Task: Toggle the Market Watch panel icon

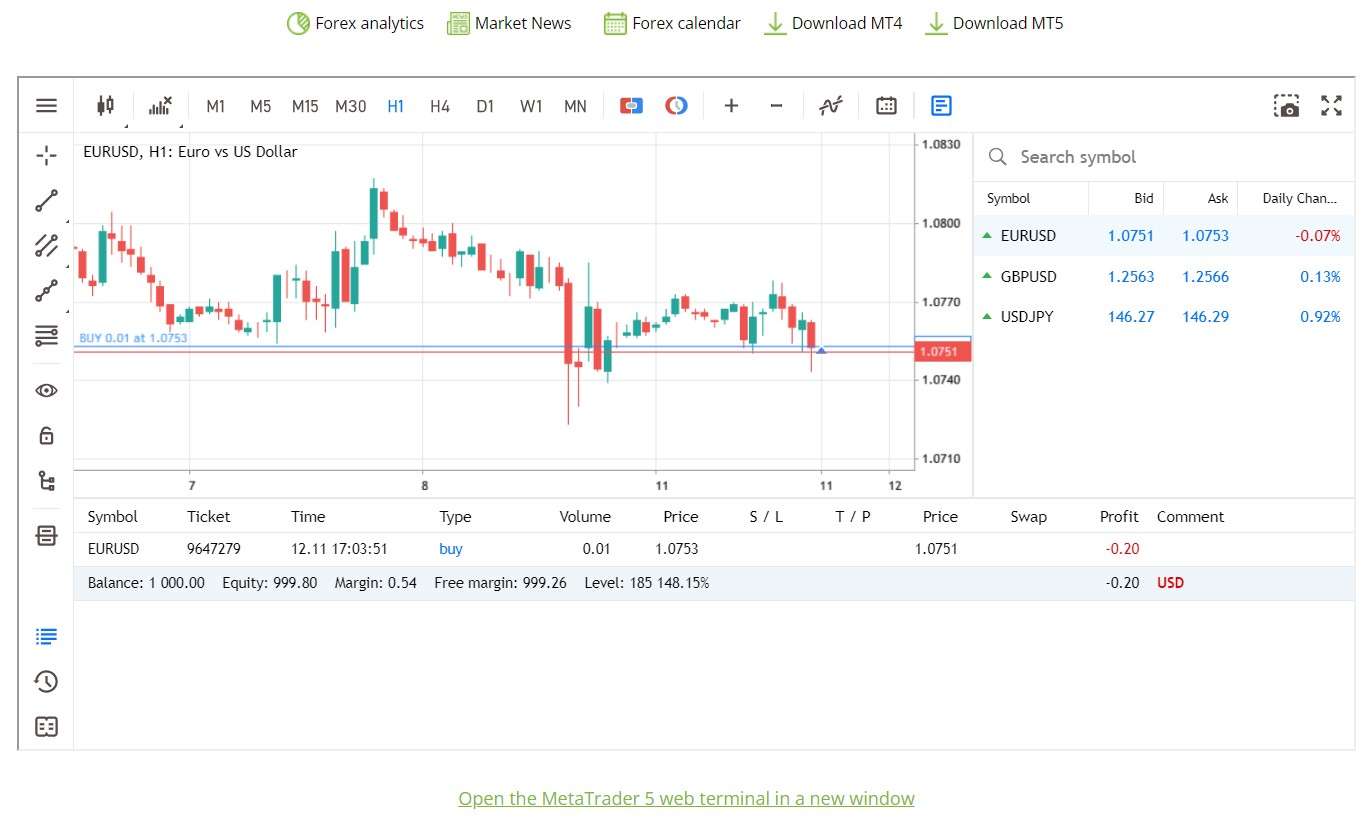Action: pyautogui.click(x=941, y=106)
